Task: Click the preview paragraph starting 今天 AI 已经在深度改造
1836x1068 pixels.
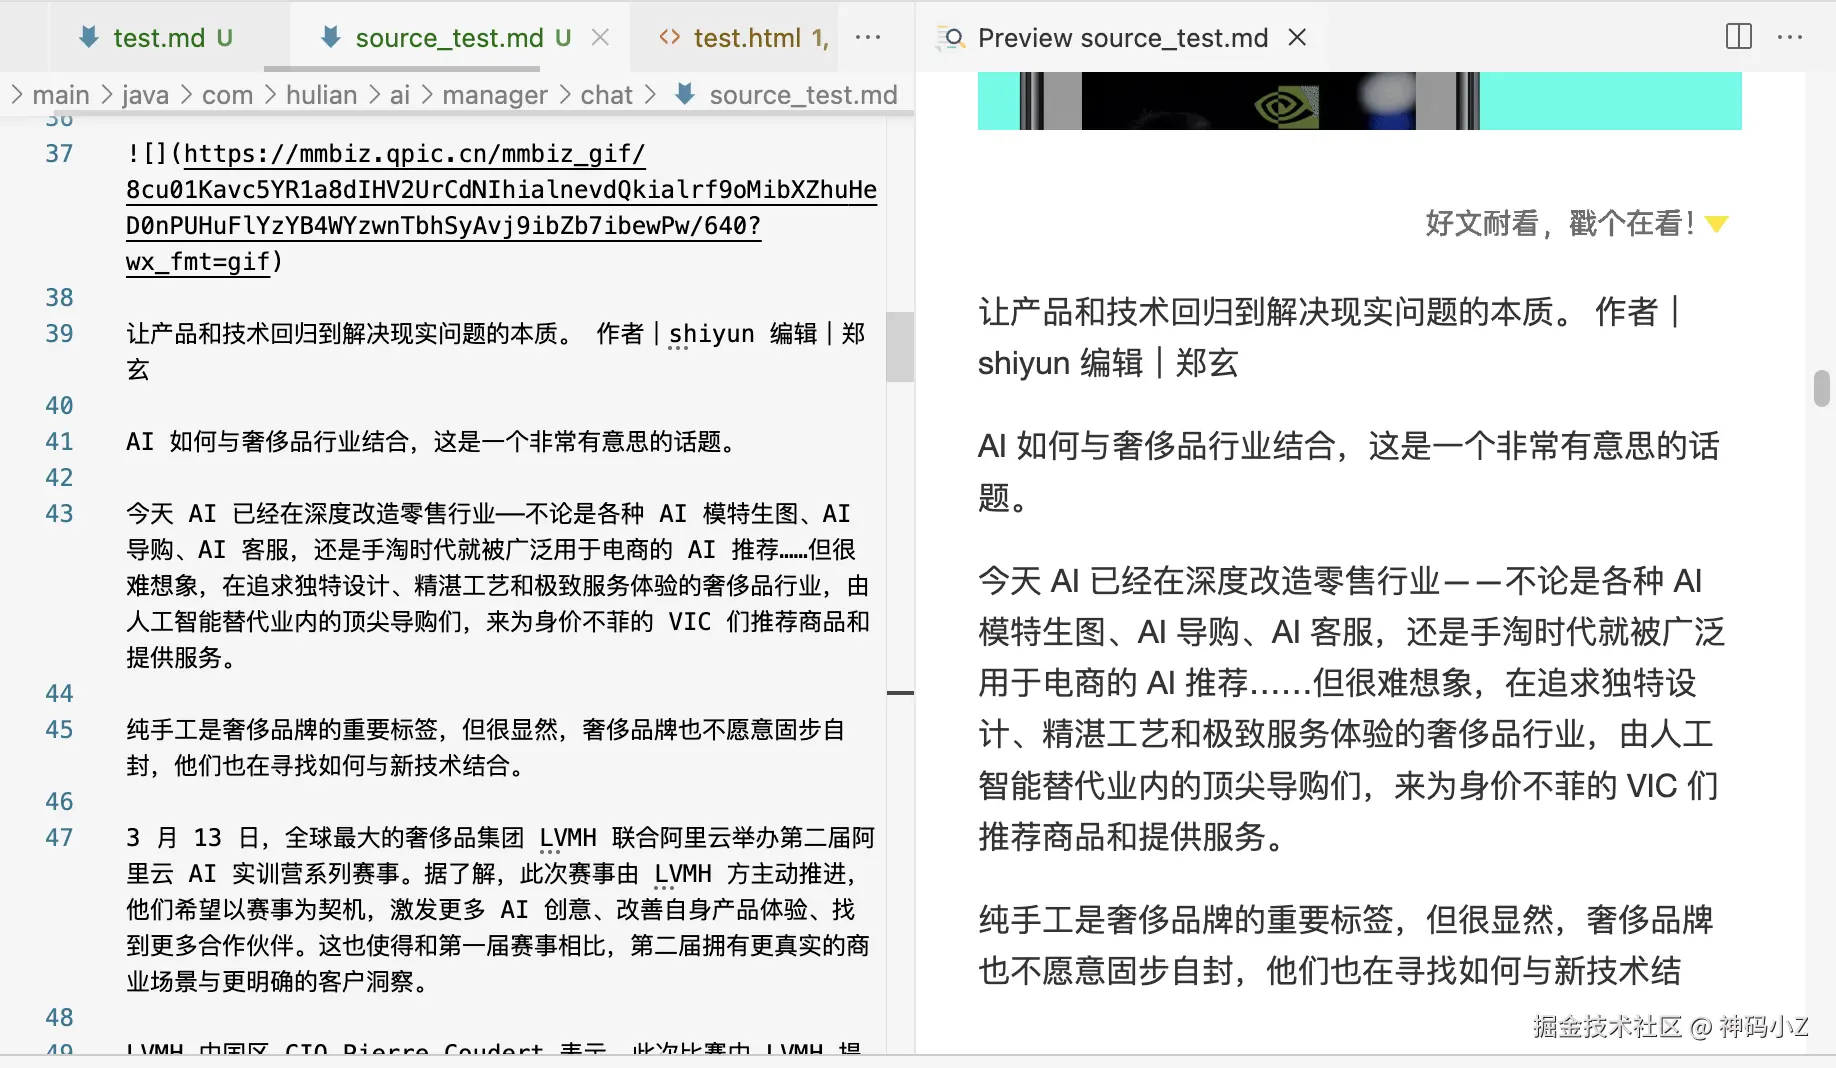Action: point(1351,708)
